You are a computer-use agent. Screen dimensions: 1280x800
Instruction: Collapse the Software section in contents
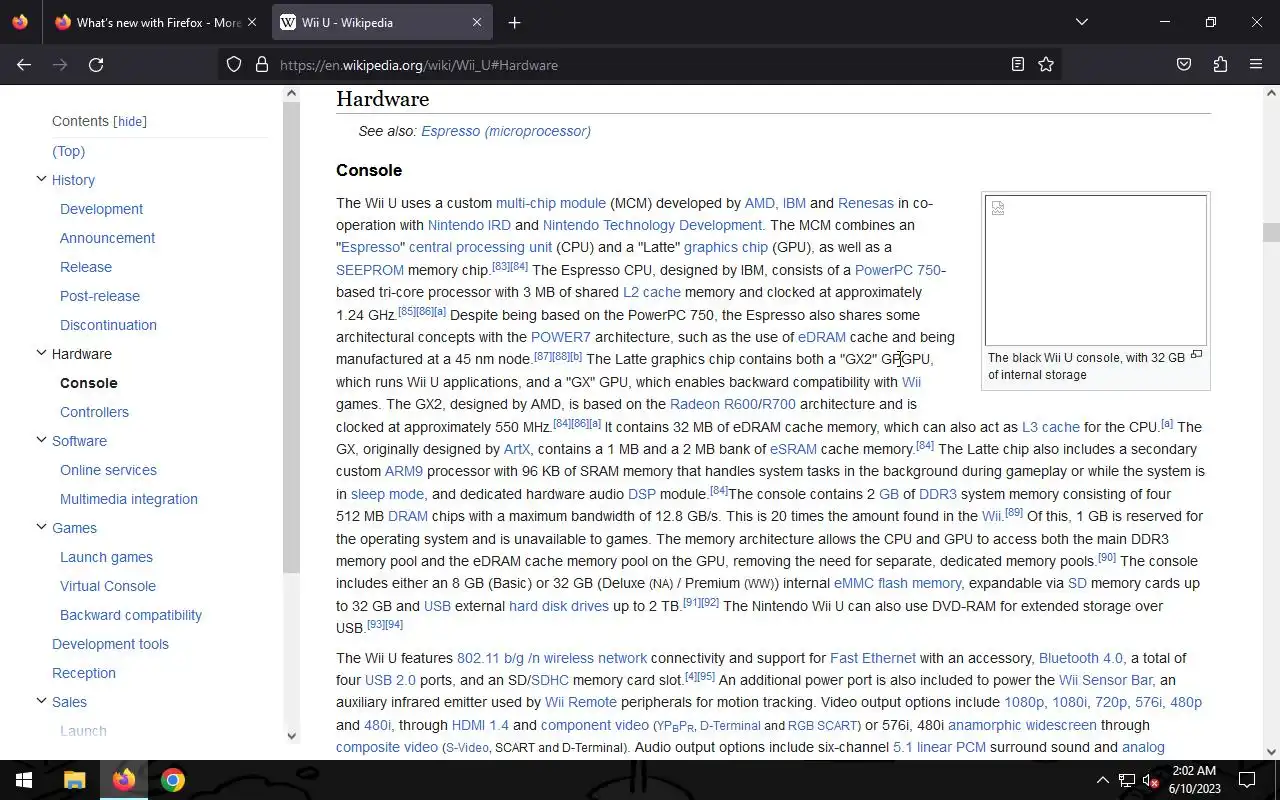(41, 440)
